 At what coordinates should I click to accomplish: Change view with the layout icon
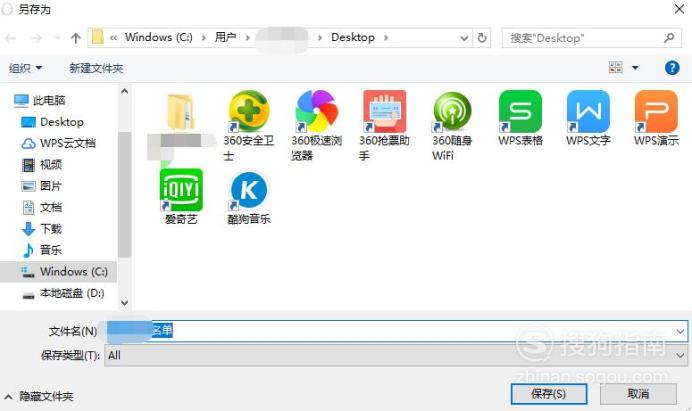(x=616, y=68)
